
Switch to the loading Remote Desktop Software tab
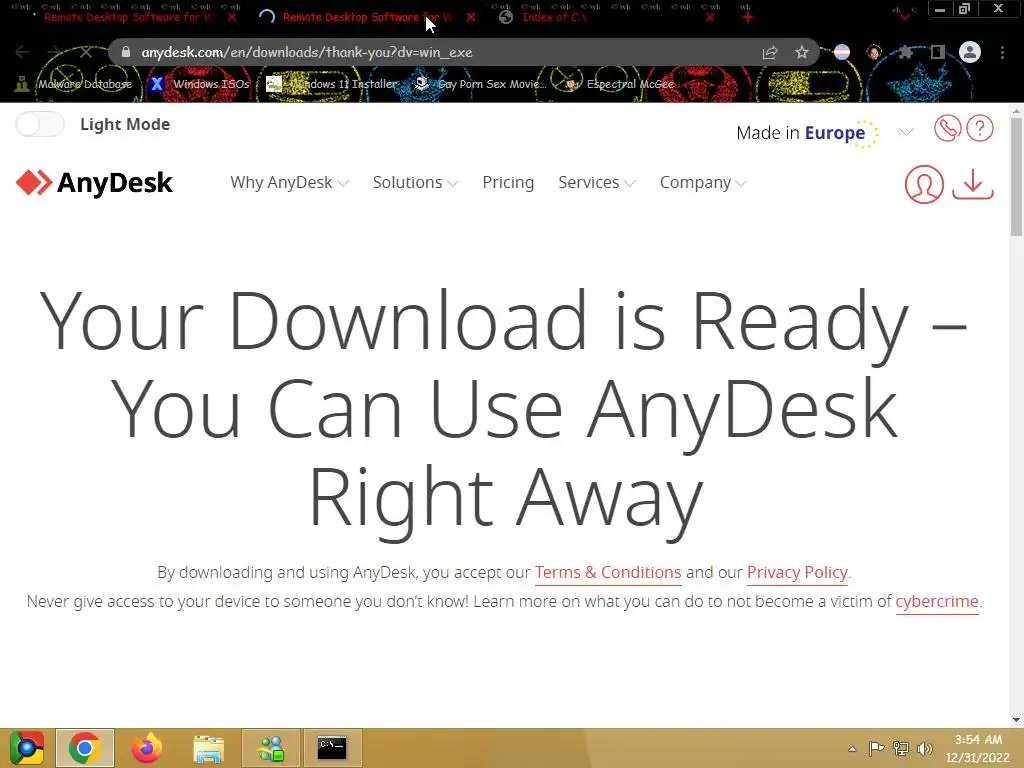[x=366, y=18]
